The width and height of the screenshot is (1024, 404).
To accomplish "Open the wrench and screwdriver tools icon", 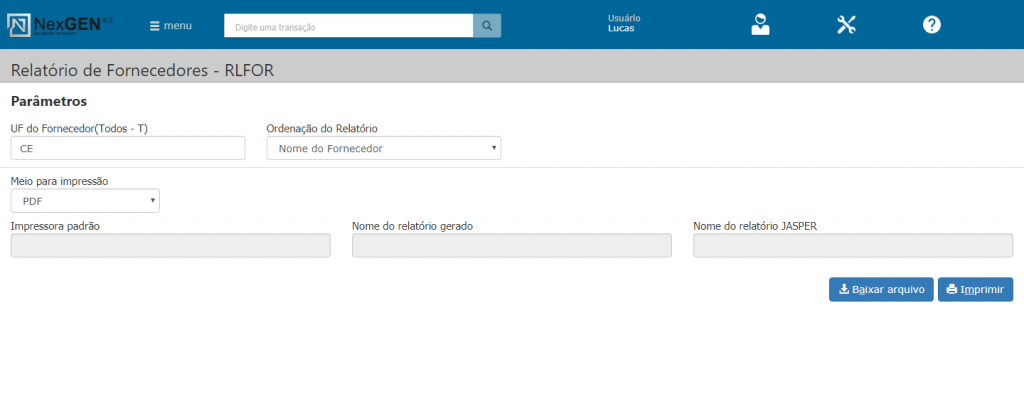I will [847, 25].
